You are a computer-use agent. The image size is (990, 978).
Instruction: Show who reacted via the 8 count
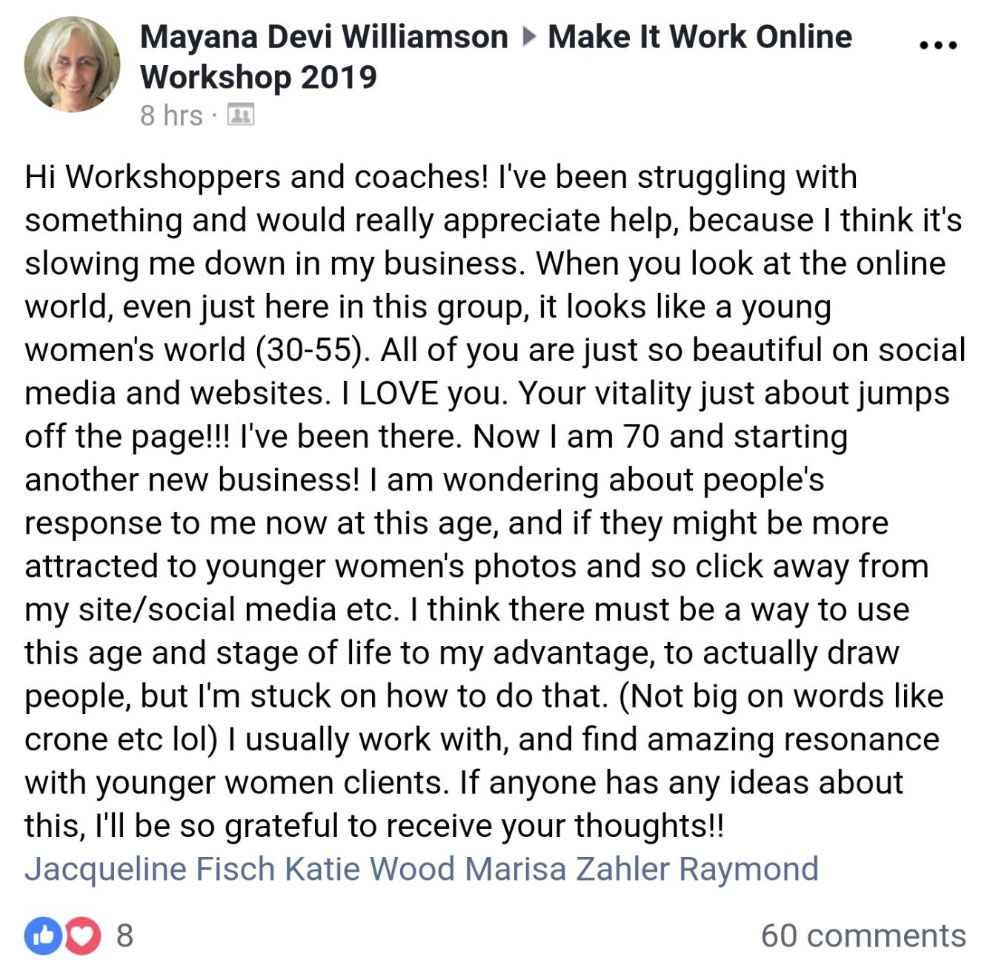tap(125, 935)
